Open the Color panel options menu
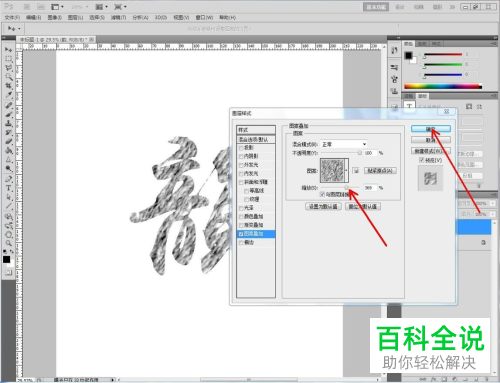500x383 pixels. [x=494, y=44]
